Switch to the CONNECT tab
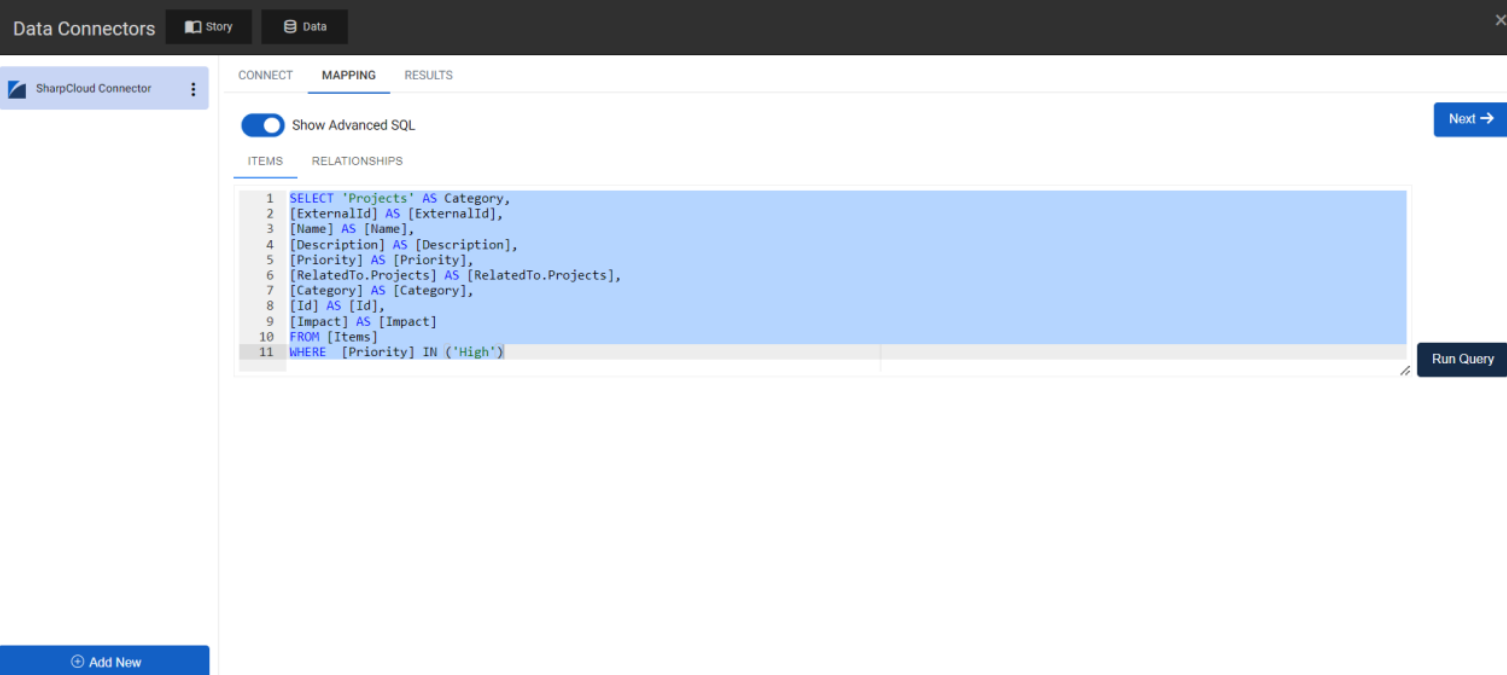Image resolution: width=1507 pixels, height=675 pixels. click(265, 75)
